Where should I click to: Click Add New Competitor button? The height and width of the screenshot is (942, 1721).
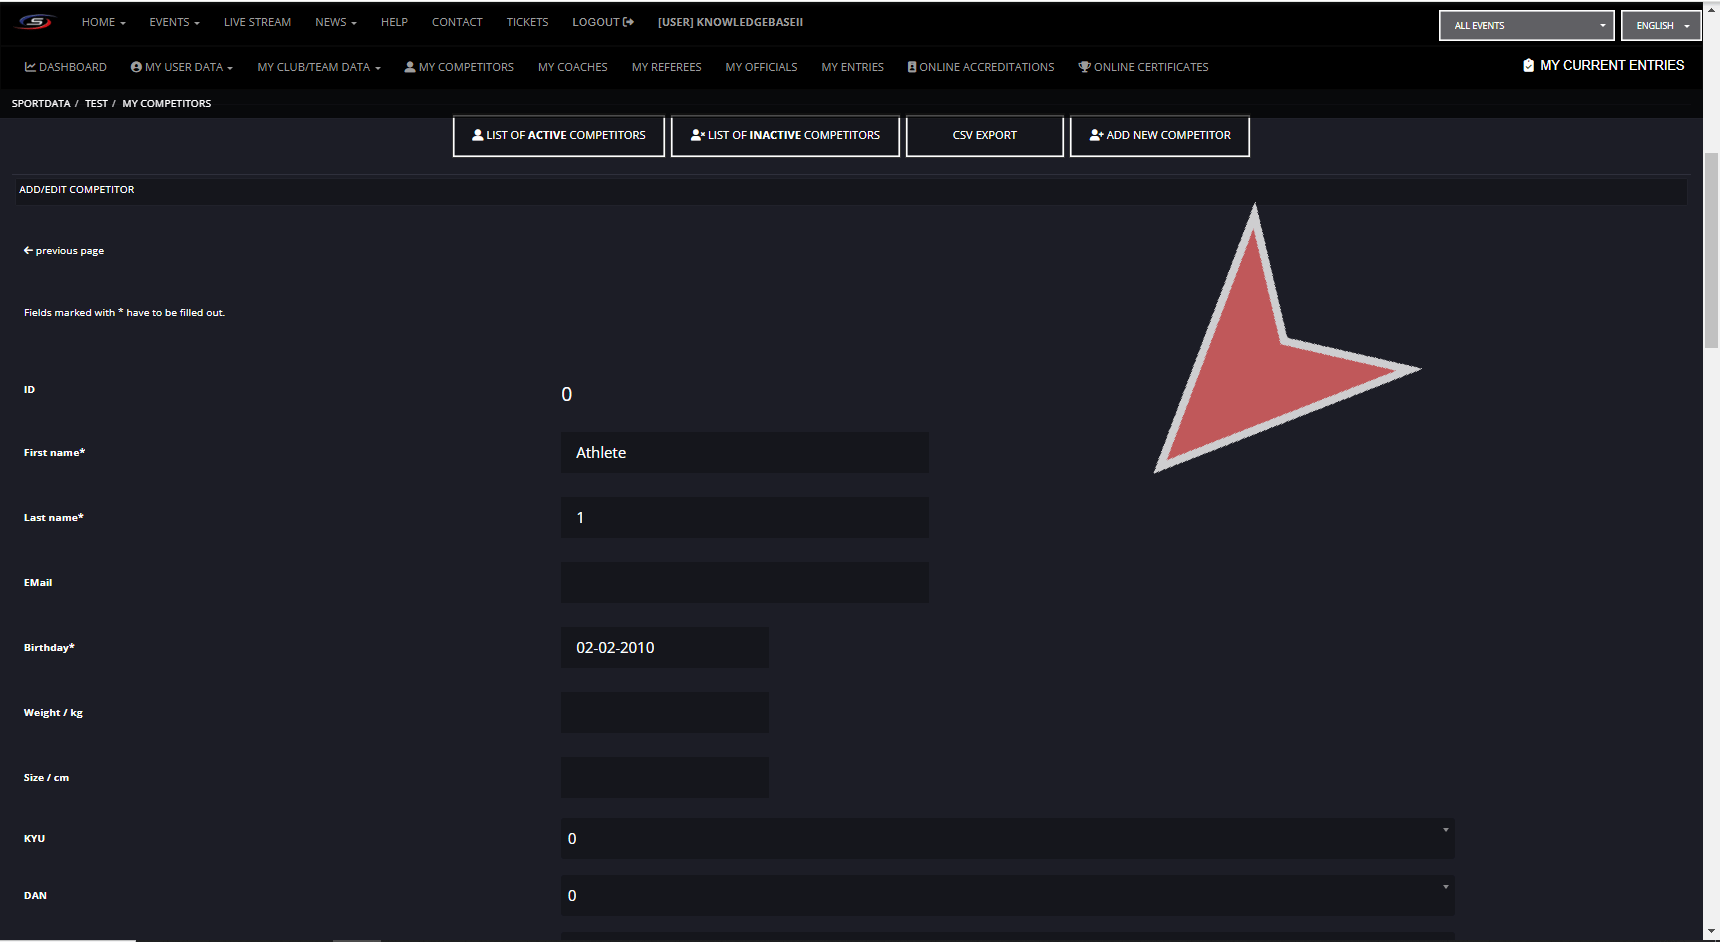(1160, 136)
